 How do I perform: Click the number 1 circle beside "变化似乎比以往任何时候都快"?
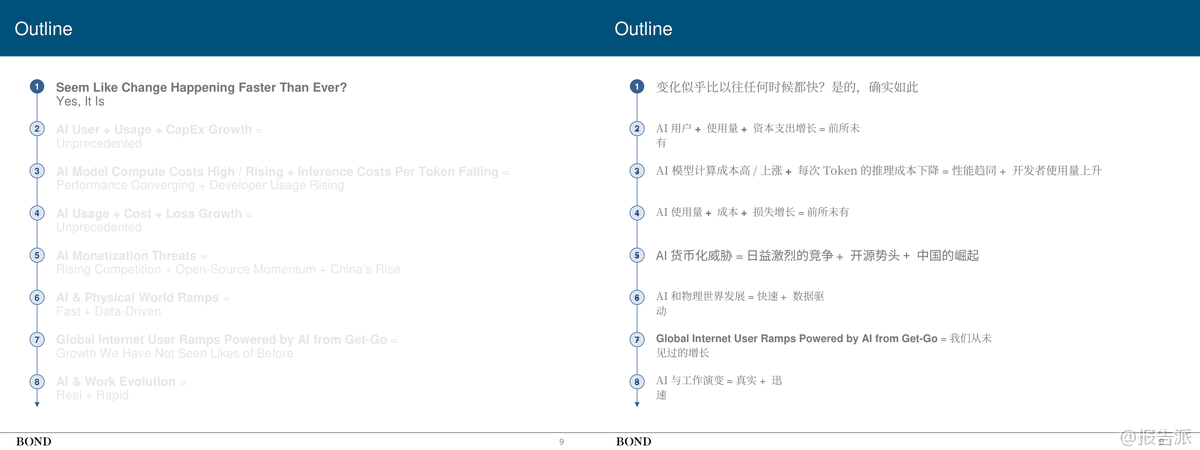pos(637,87)
